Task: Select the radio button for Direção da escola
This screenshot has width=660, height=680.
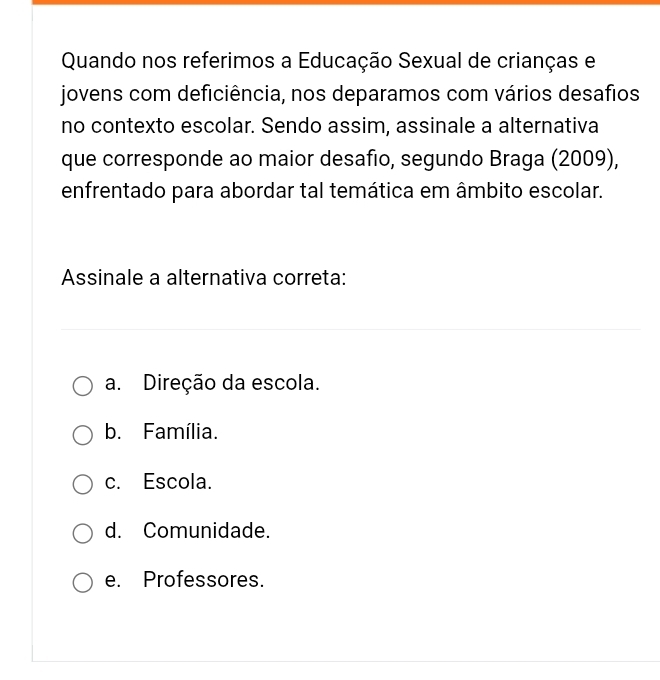Action: click(83, 385)
